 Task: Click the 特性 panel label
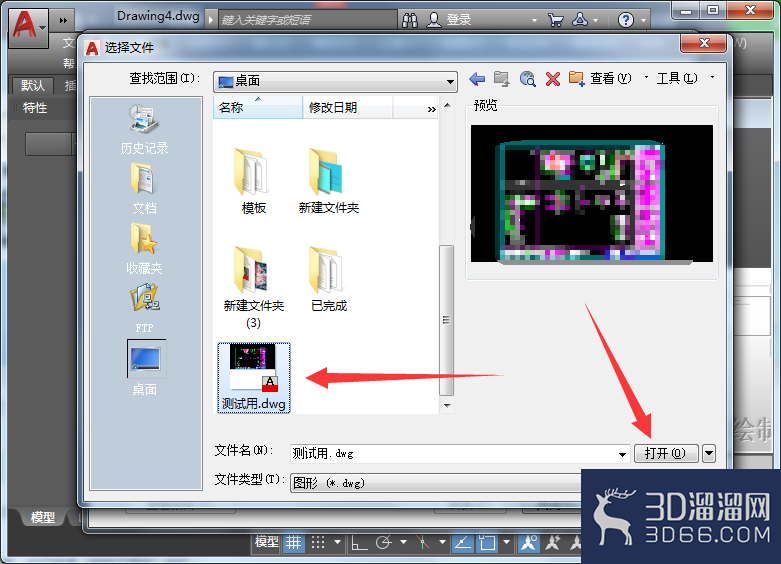point(35,108)
